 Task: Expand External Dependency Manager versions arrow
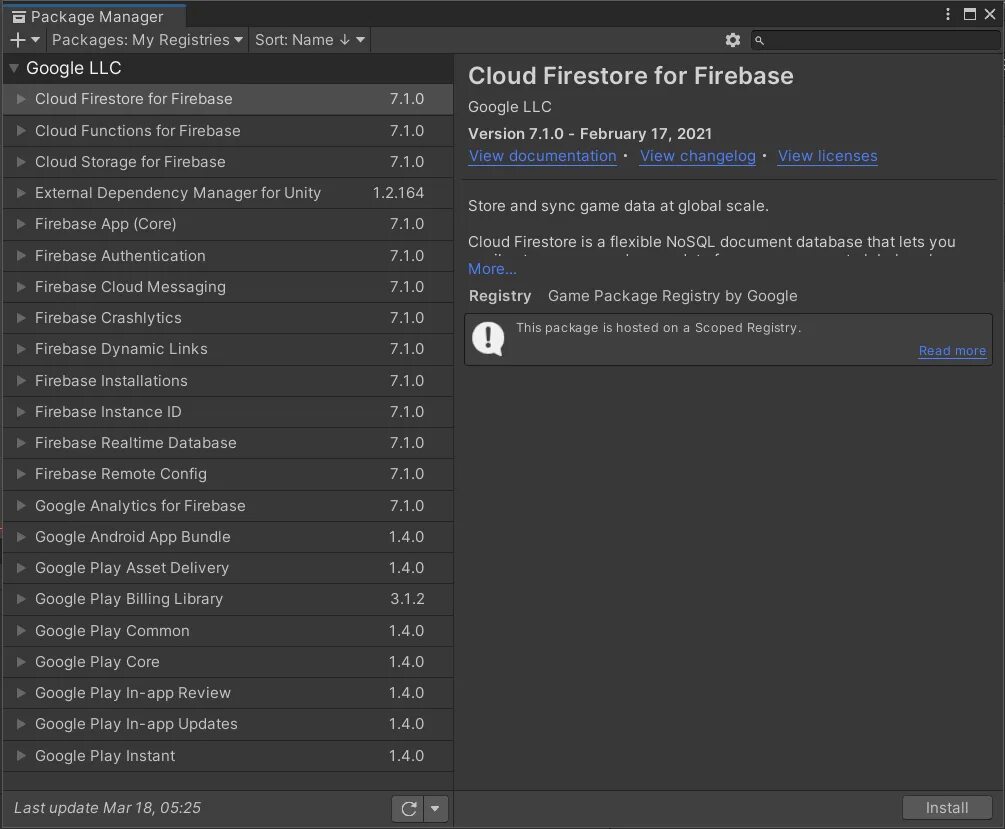click(x=21, y=193)
